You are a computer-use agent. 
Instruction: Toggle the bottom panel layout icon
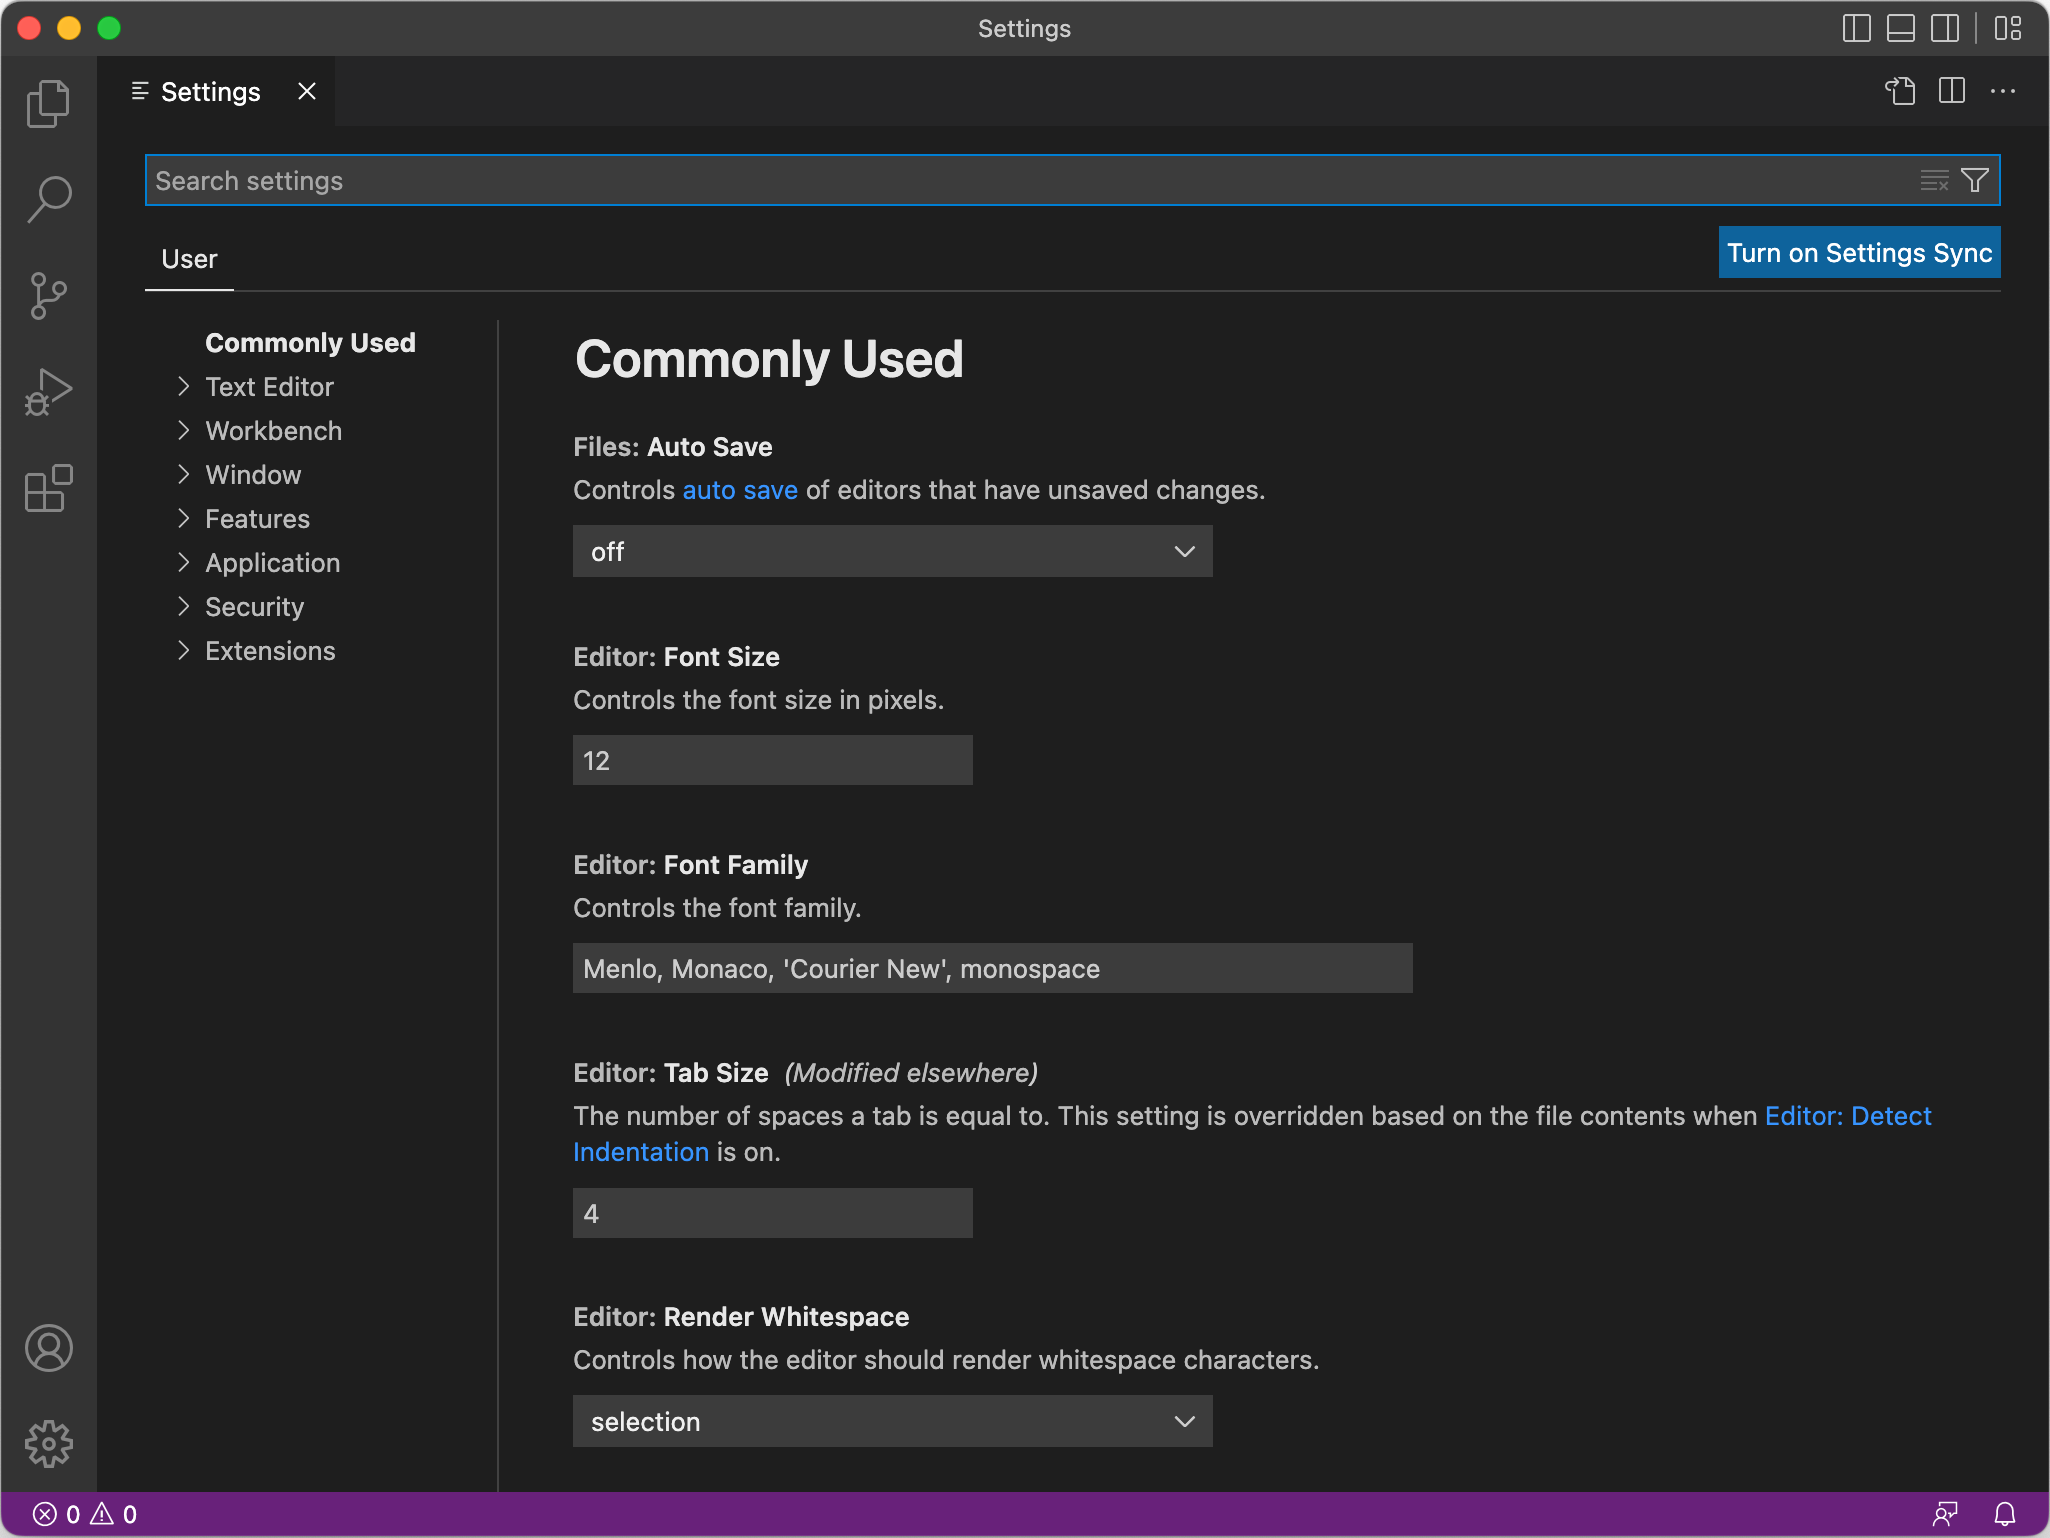1900,28
